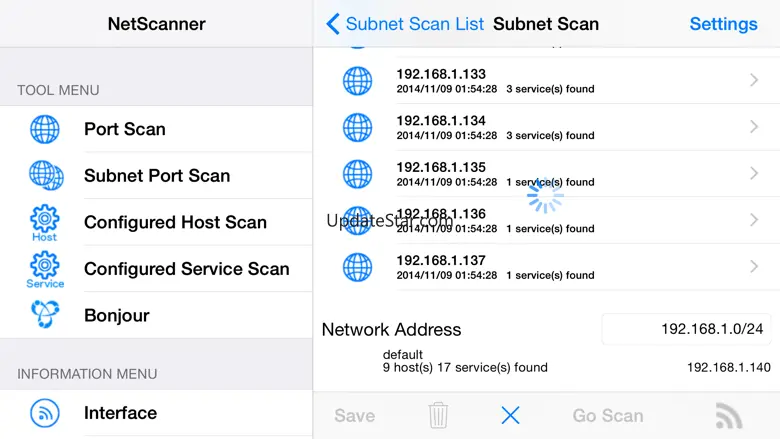Click '3 service(s) found' for 192.168.1.133
The image size is (780, 439).
click(x=550, y=89)
